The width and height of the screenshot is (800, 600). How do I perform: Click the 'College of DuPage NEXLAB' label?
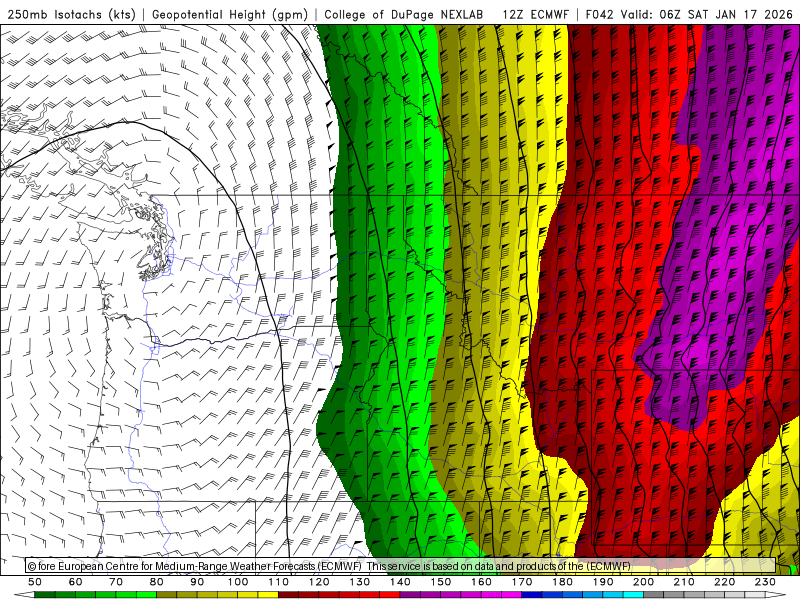coord(403,14)
